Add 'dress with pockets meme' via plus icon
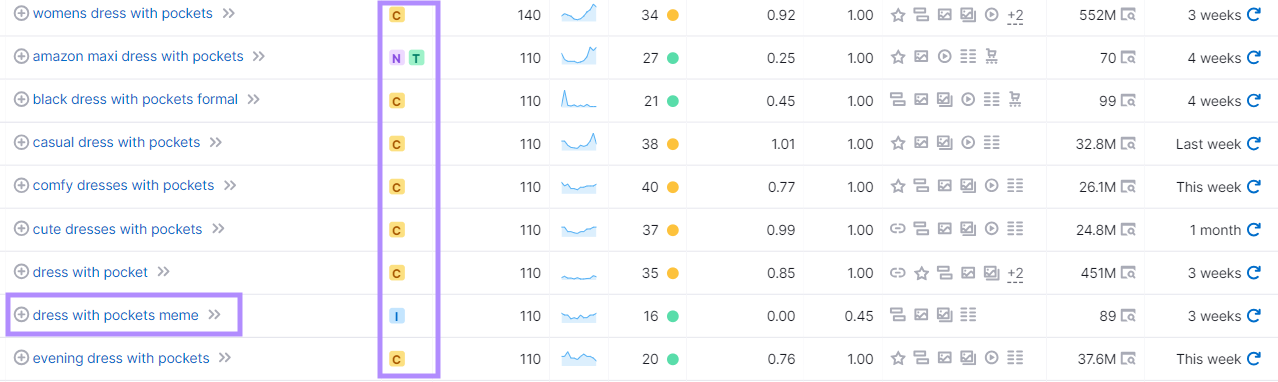The width and height of the screenshot is (1278, 382). (21, 315)
